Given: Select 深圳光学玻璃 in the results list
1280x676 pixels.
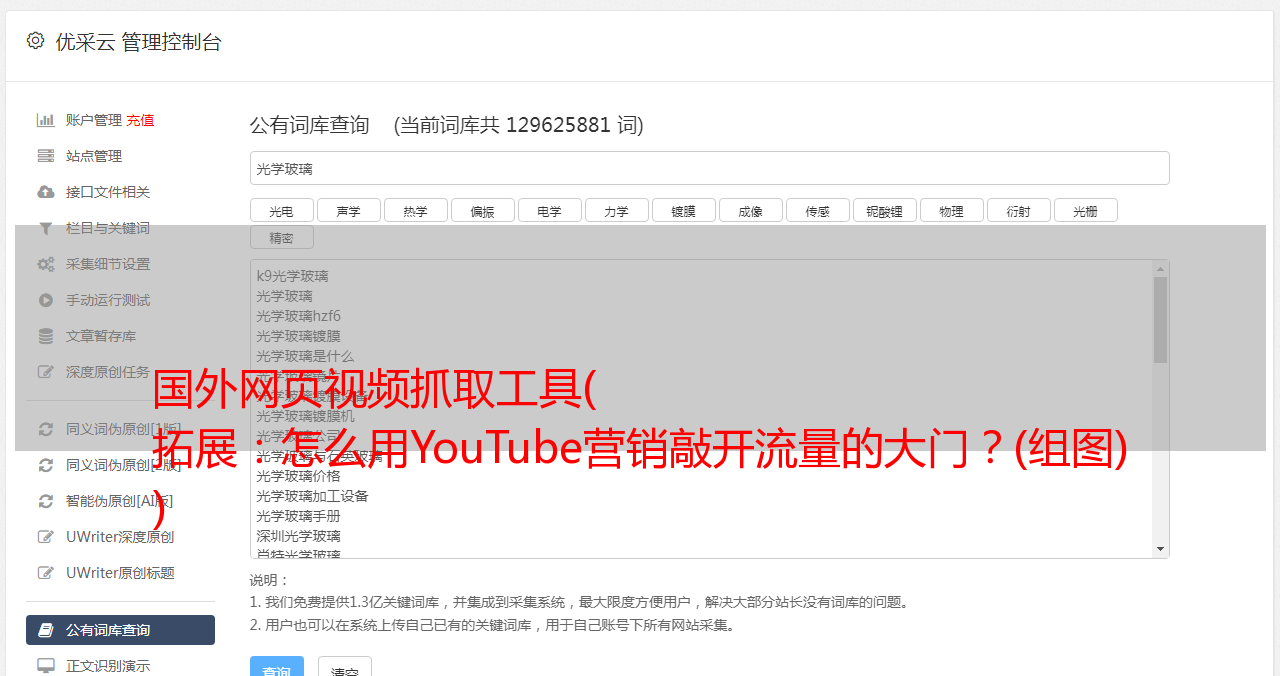Looking at the screenshot, I should pos(298,536).
